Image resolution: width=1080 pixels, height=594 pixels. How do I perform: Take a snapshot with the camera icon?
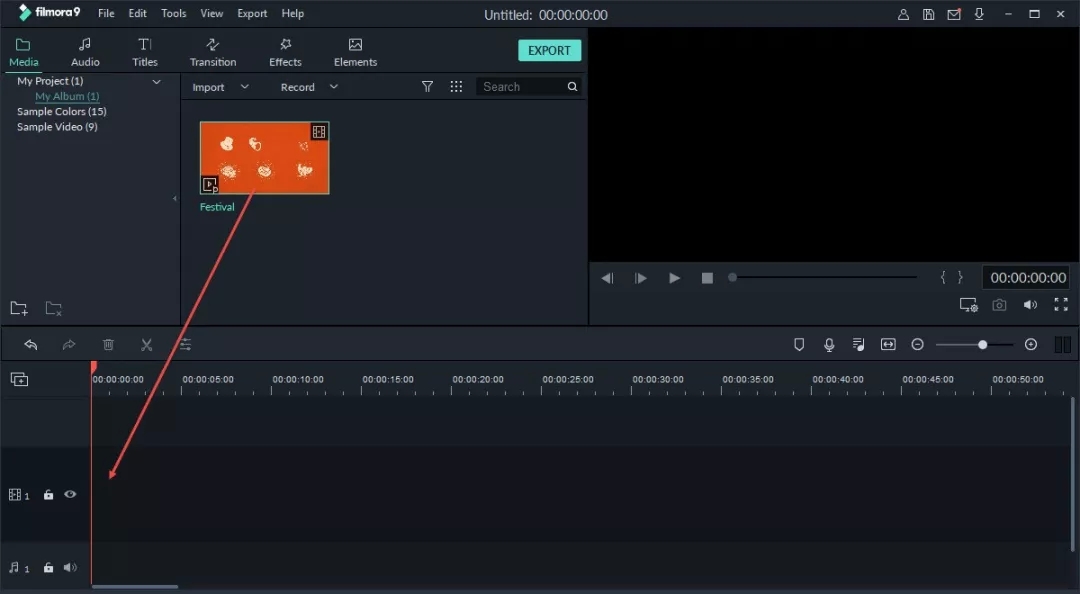(999, 305)
